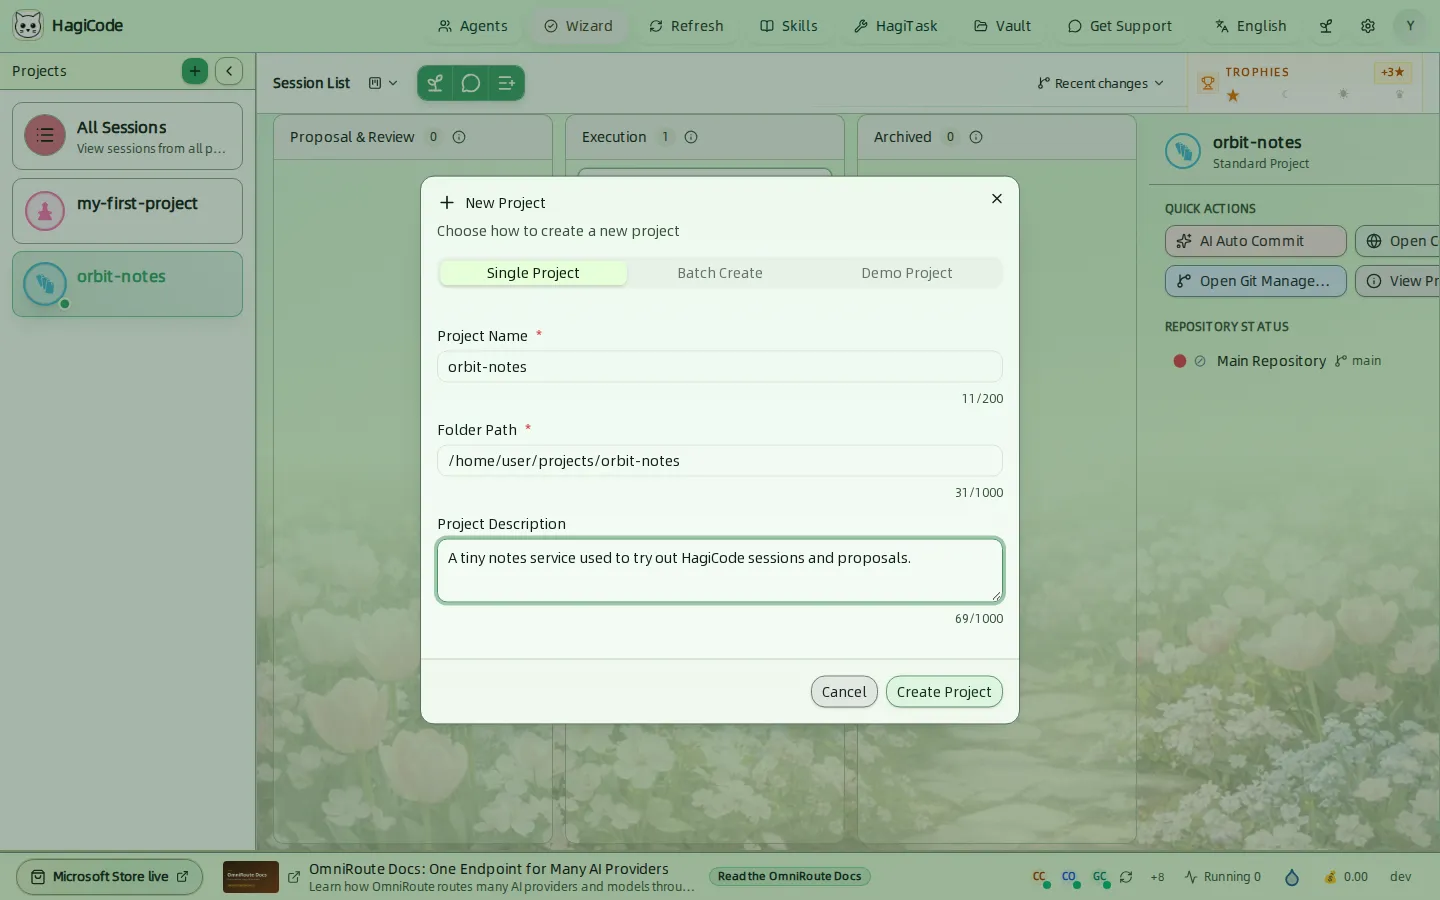Click the water droplet icon in the status bar
Image resolution: width=1440 pixels, height=900 pixels.
pos(1292,877)
